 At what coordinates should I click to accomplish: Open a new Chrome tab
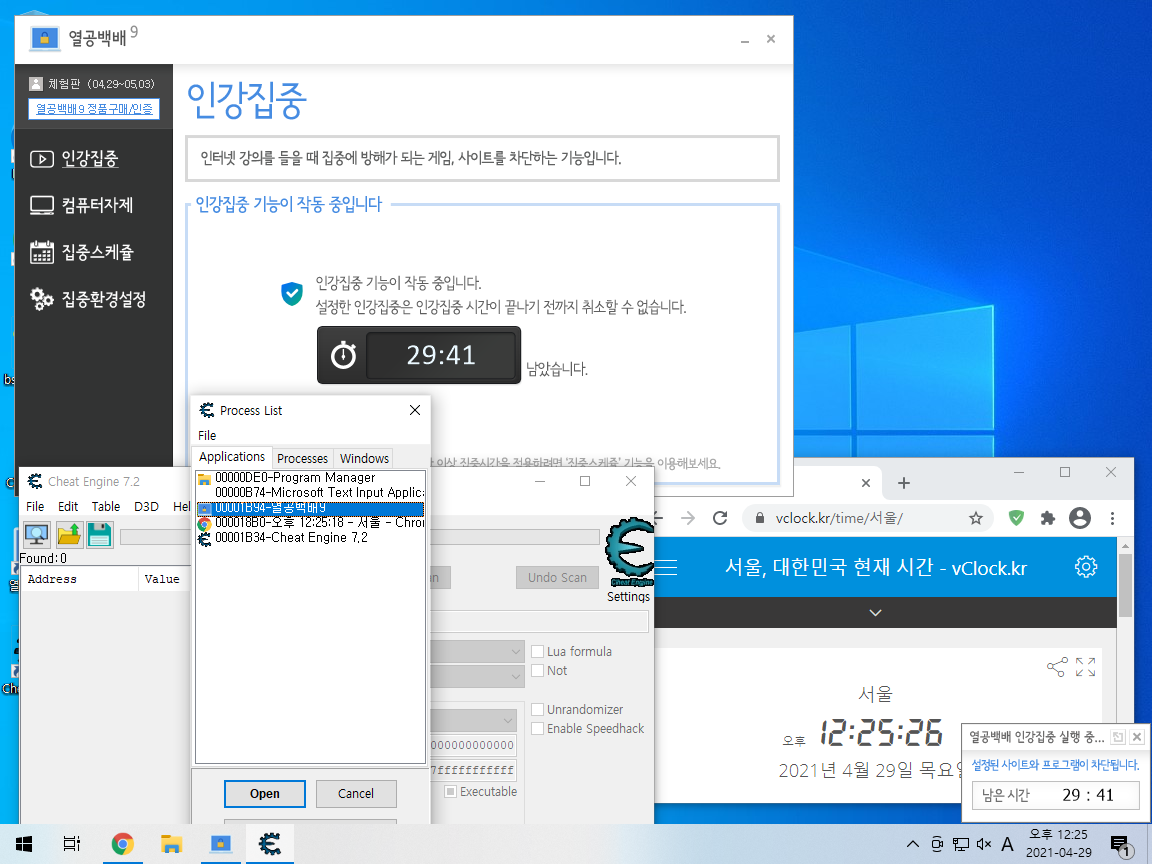[904, 483]
